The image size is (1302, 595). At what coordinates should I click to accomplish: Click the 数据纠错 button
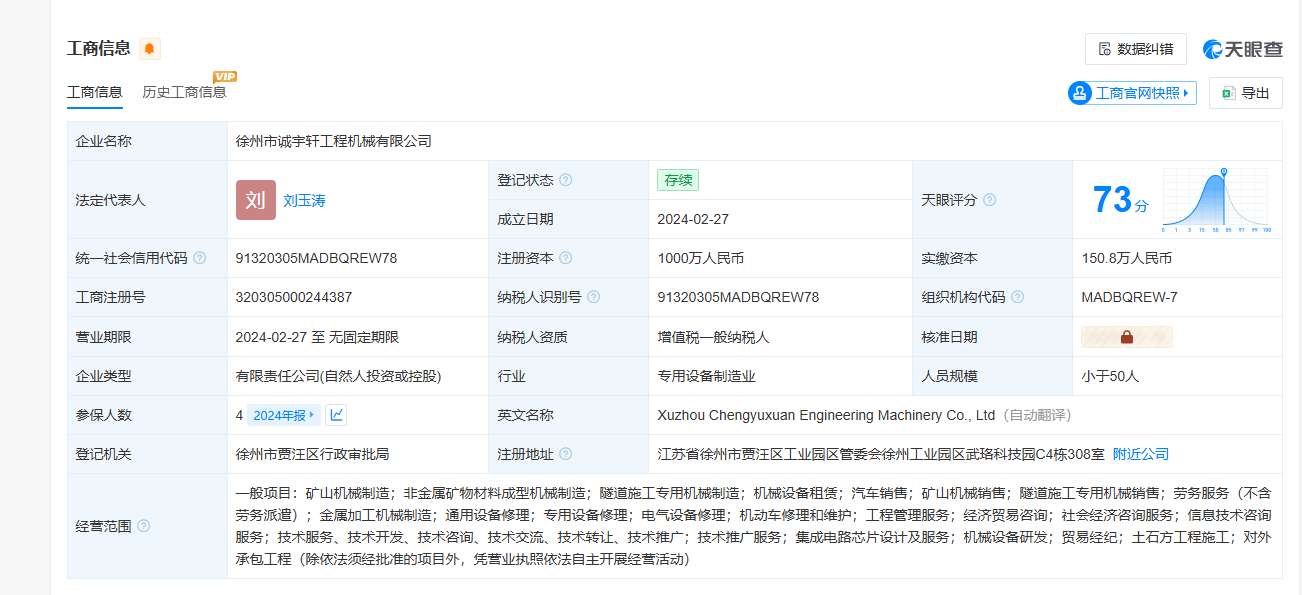click(1135, 49)
